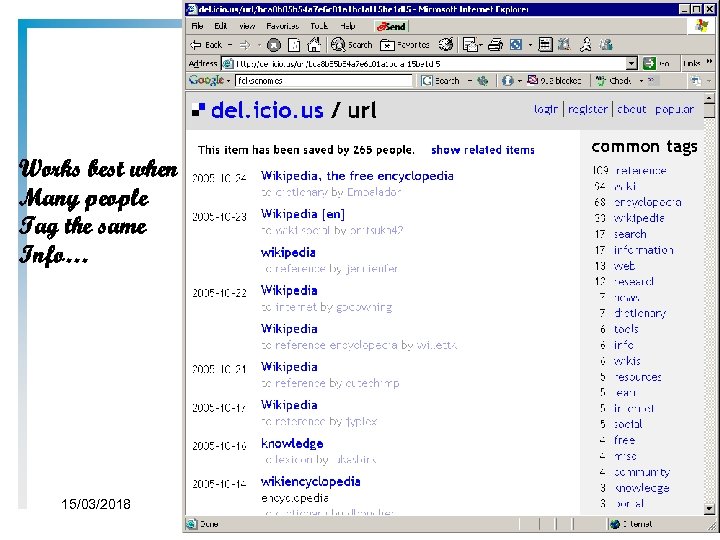720x540 pixels.
Task: Open the History toolbar icon
Action: tap(445, 45)
